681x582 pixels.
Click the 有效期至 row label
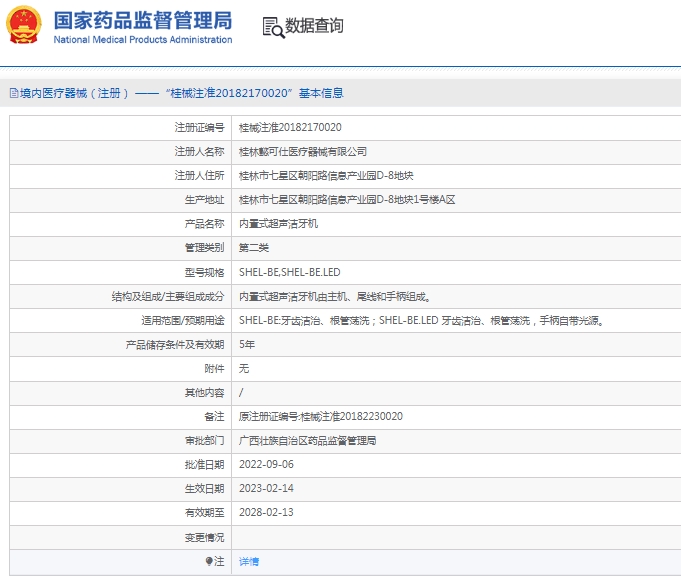pos(205,513)
